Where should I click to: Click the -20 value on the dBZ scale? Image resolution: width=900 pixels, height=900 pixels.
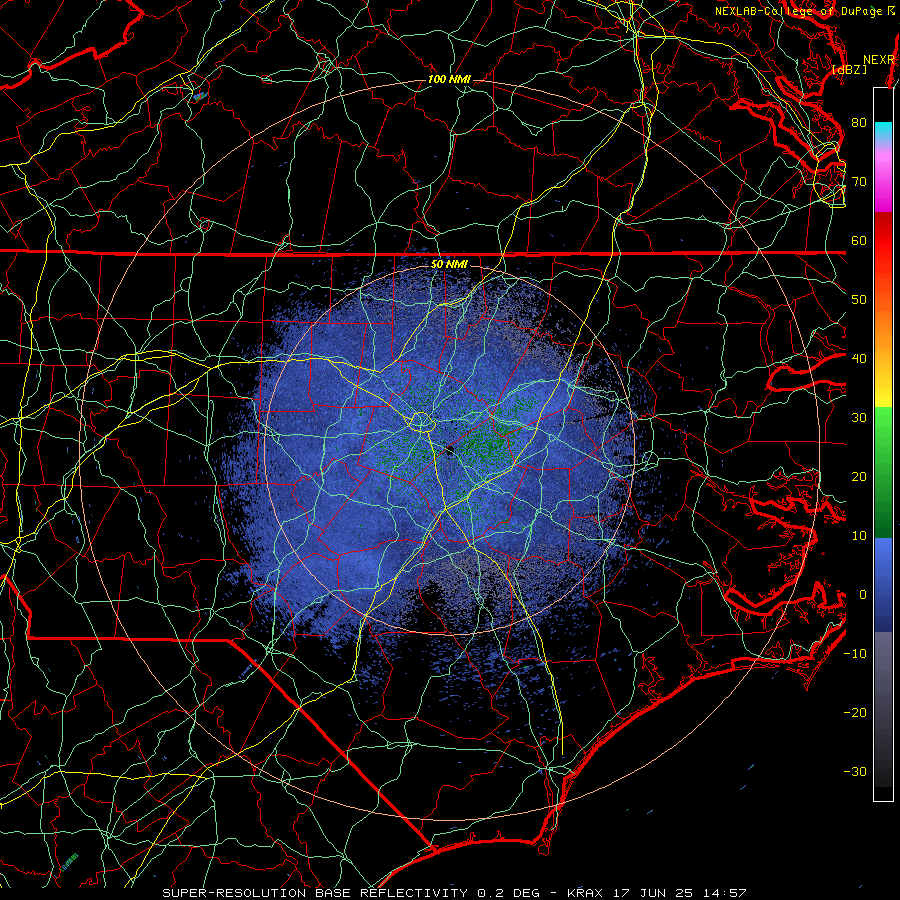pyautogui.click(x=855, y=713)
